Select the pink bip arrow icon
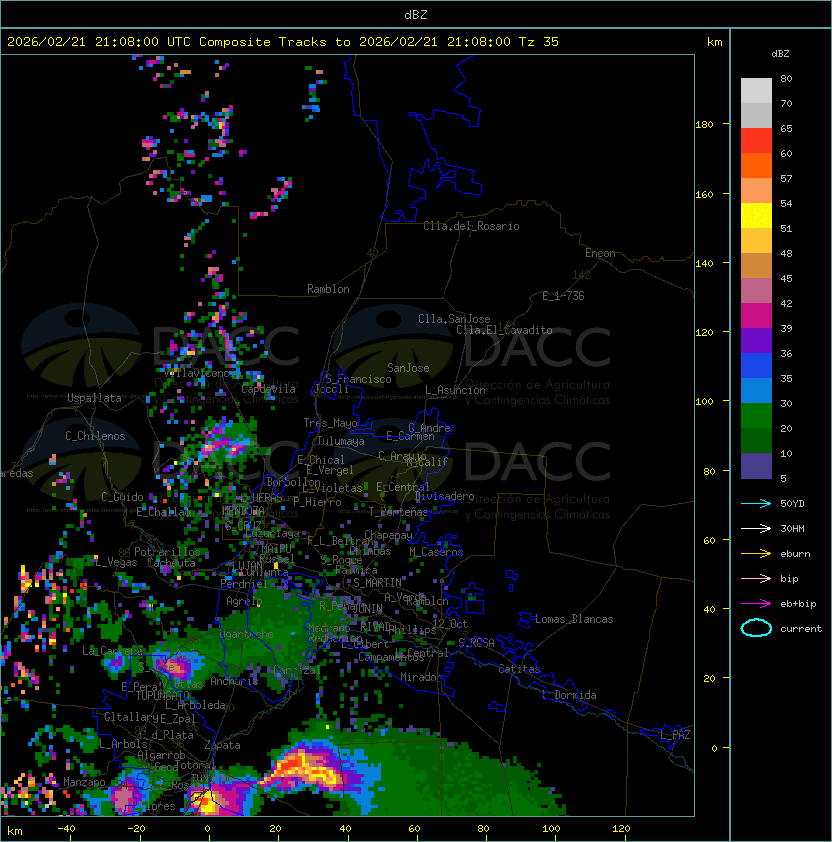 (x=756, y=578)
